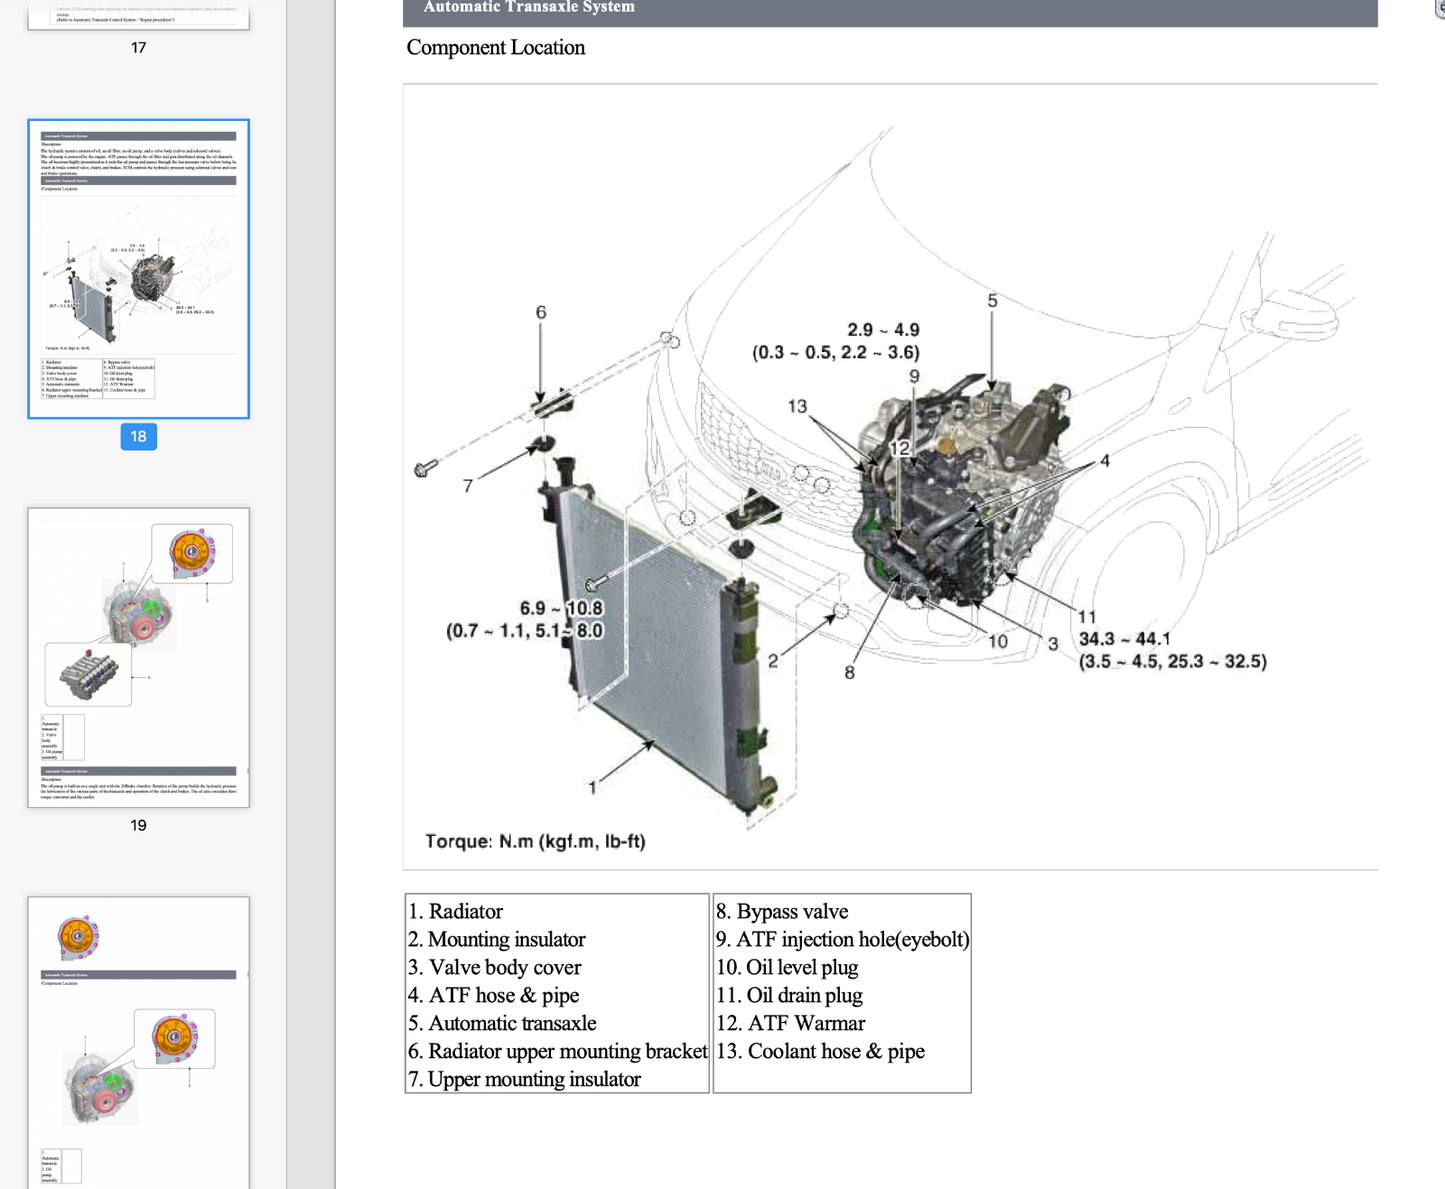Open the thumbnail below page 19
The height and width of the screenshot is (1189, 1445).
pyautogui.click(x=138, y=1040)
